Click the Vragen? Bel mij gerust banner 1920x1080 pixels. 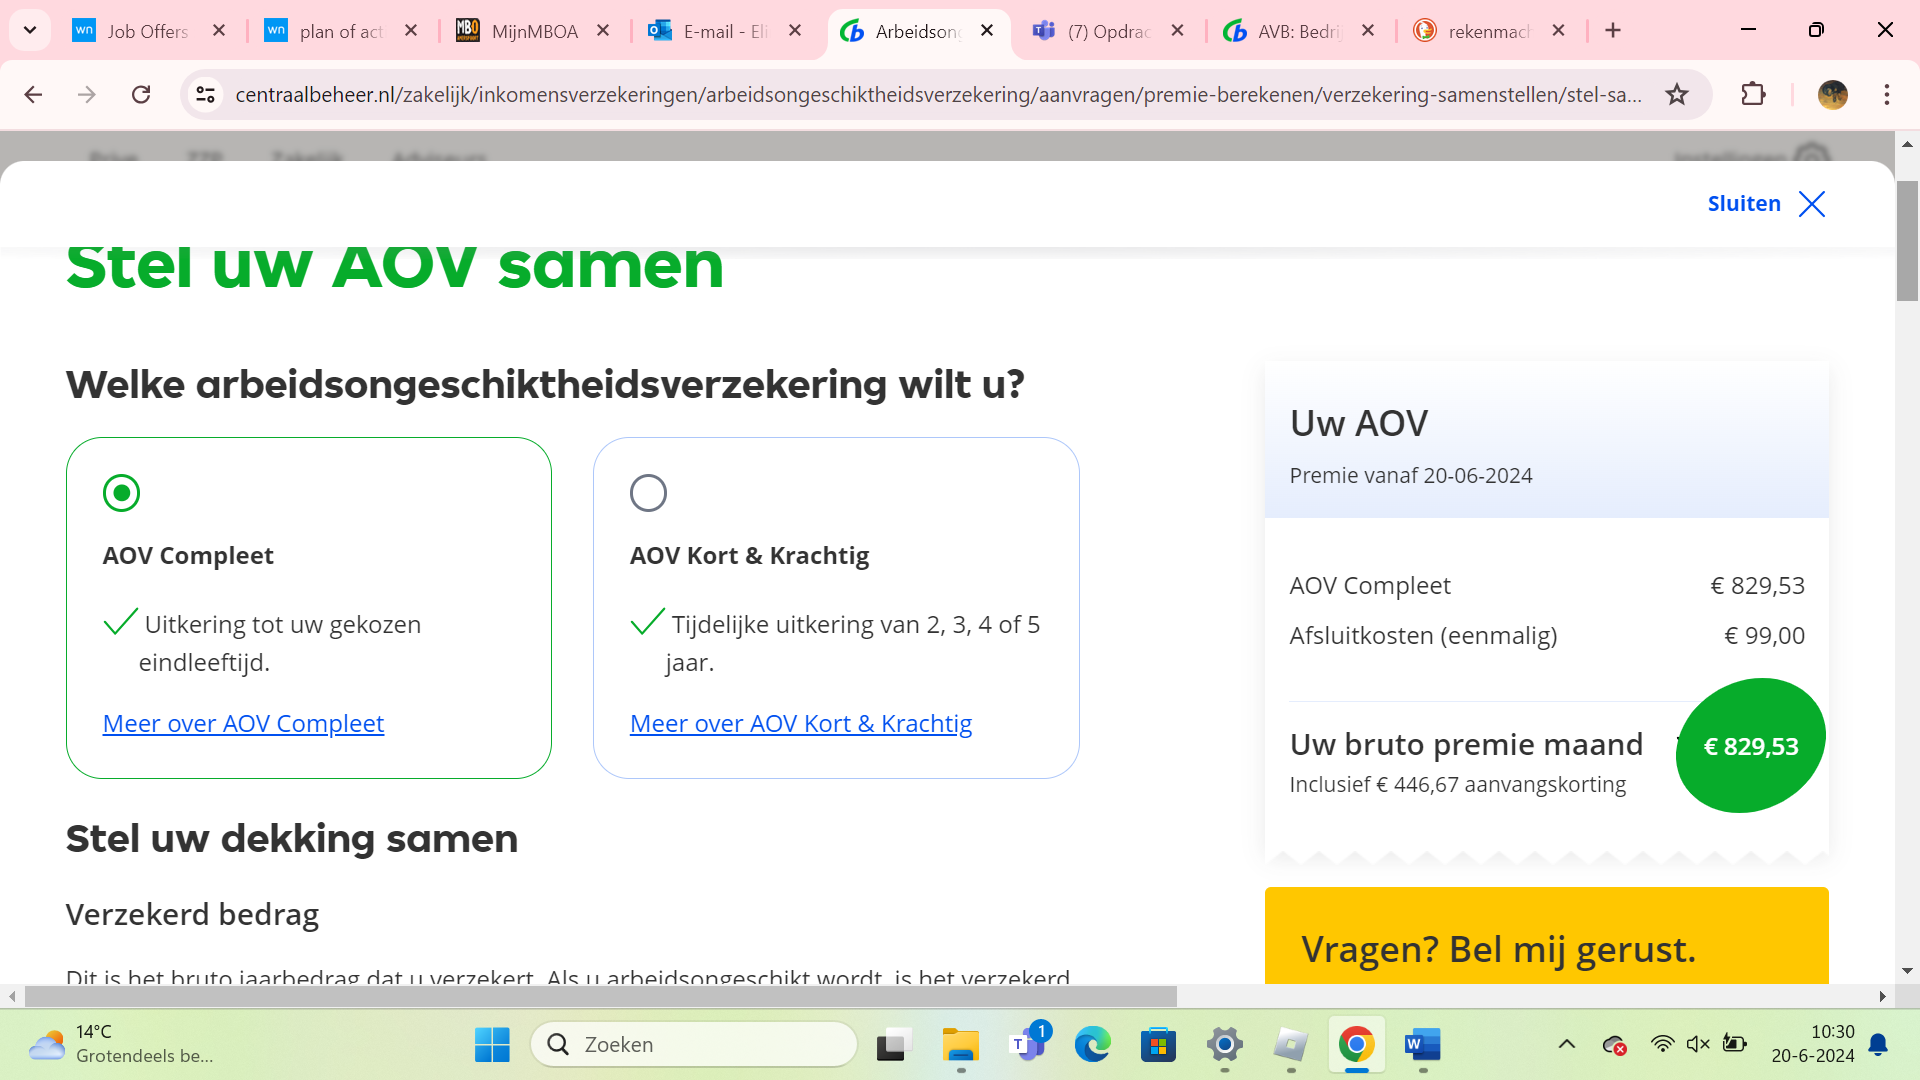click(x=1546, y=937)
